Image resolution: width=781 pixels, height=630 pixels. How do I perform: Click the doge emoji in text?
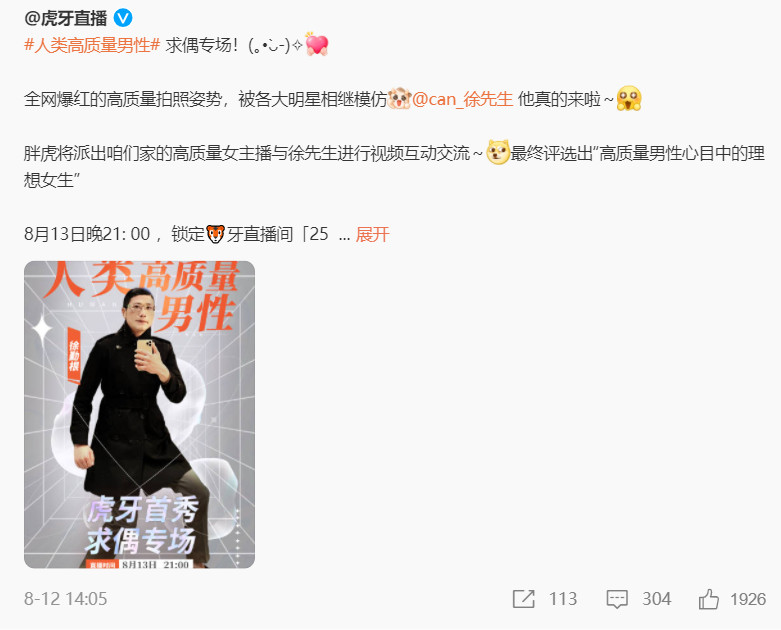pos(498,152)
